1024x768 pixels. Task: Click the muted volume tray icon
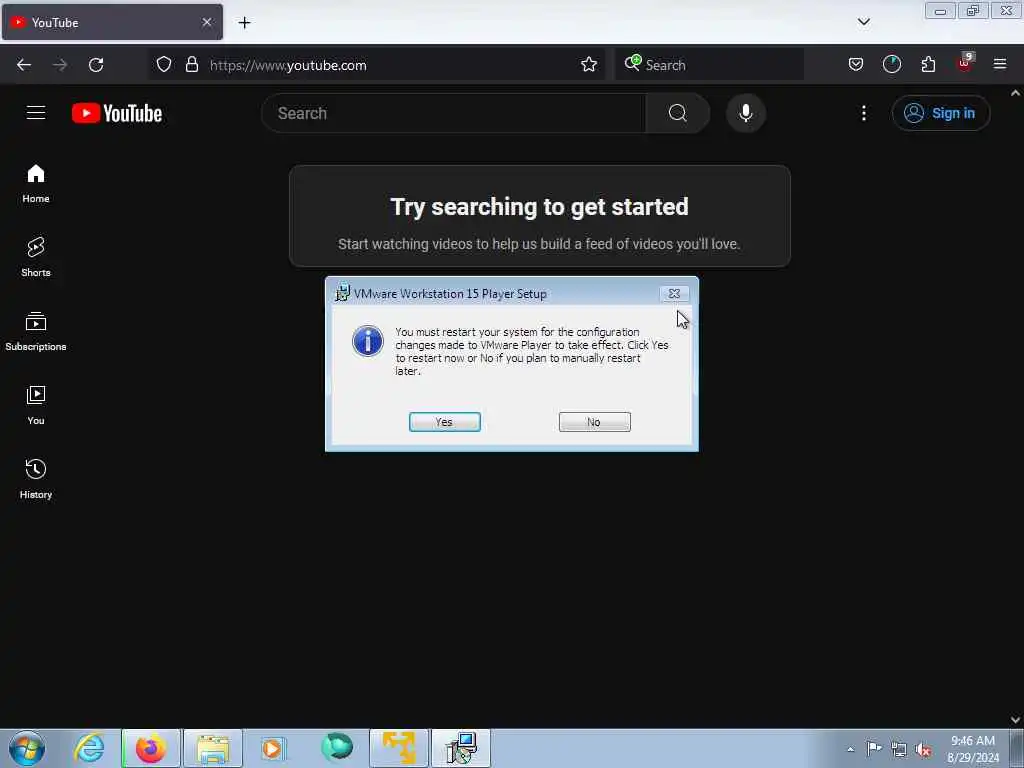(923, 750)
